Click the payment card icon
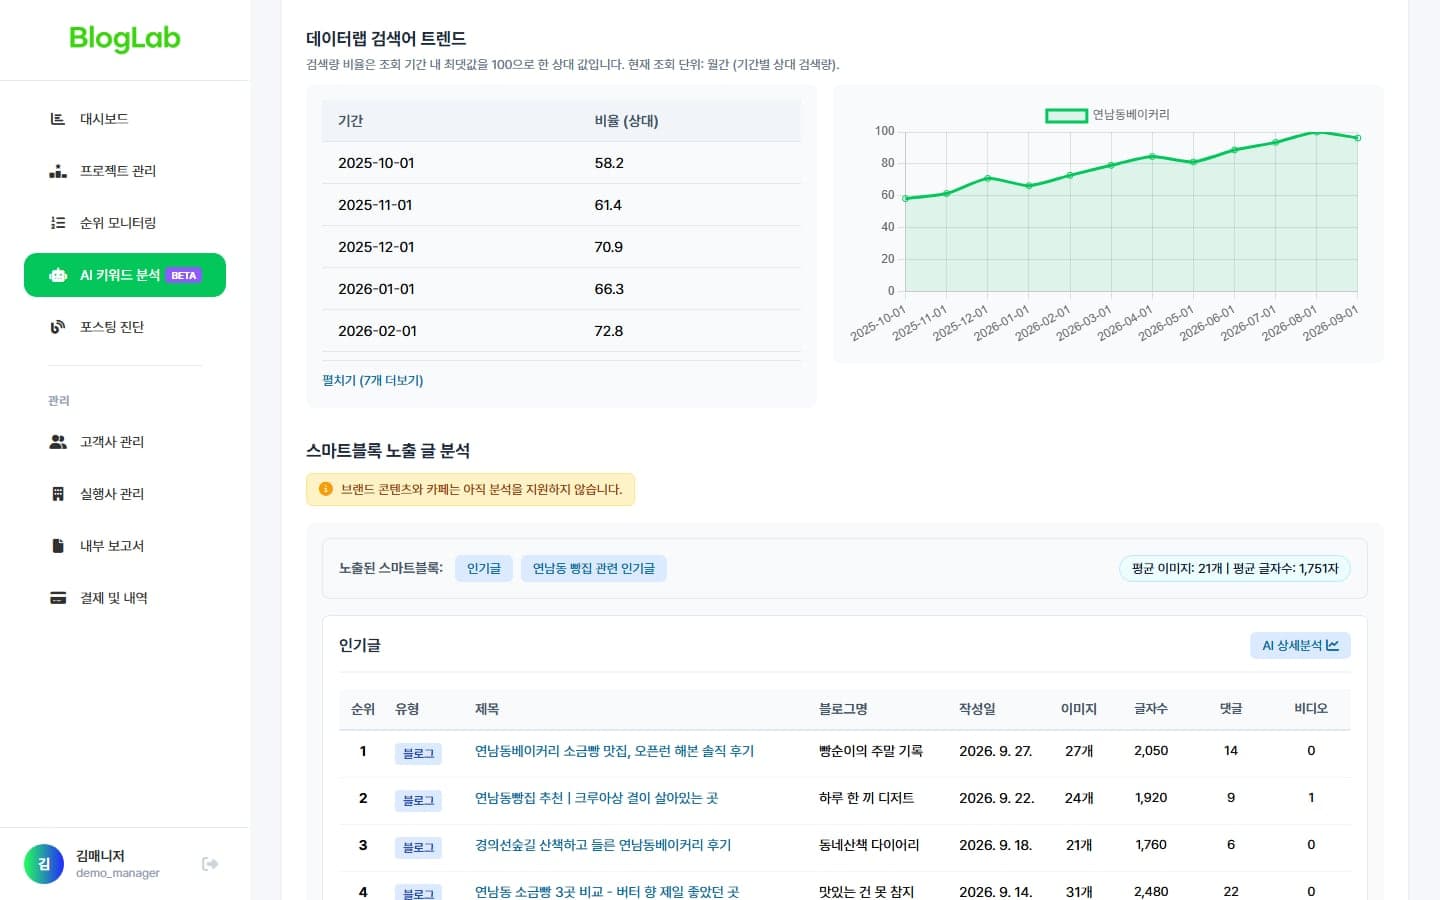Image resolution: width=1440 pixels, height=900 pixels. [58, 598]
